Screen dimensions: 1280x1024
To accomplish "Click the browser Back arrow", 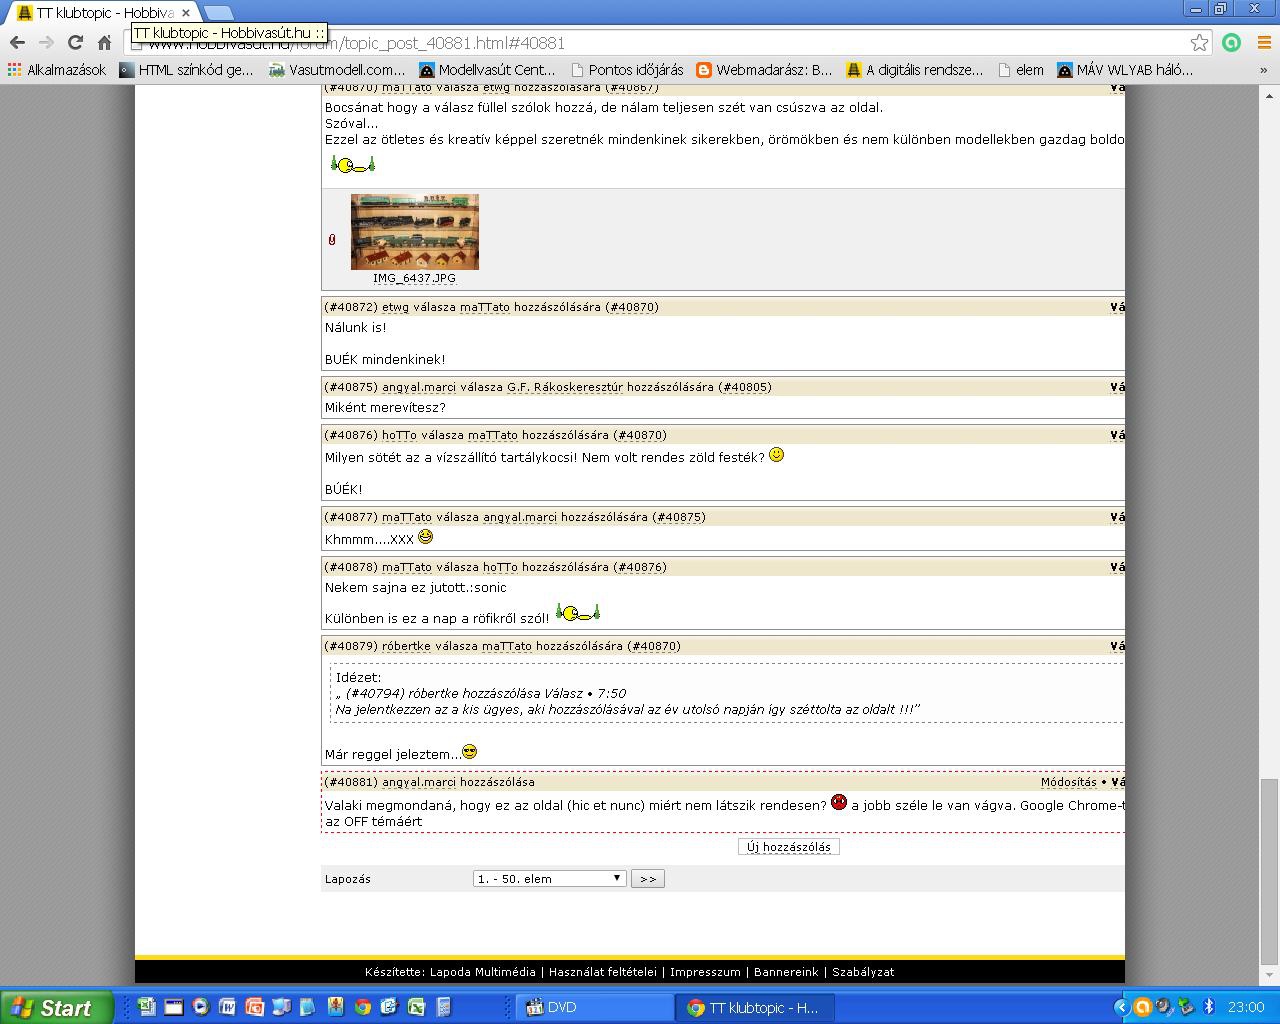I will (17, 42).
